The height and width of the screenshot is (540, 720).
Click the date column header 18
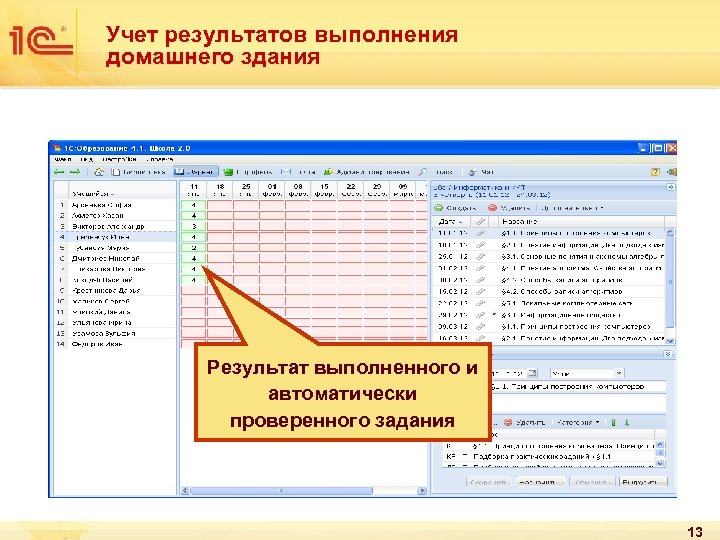coord(220,190)
